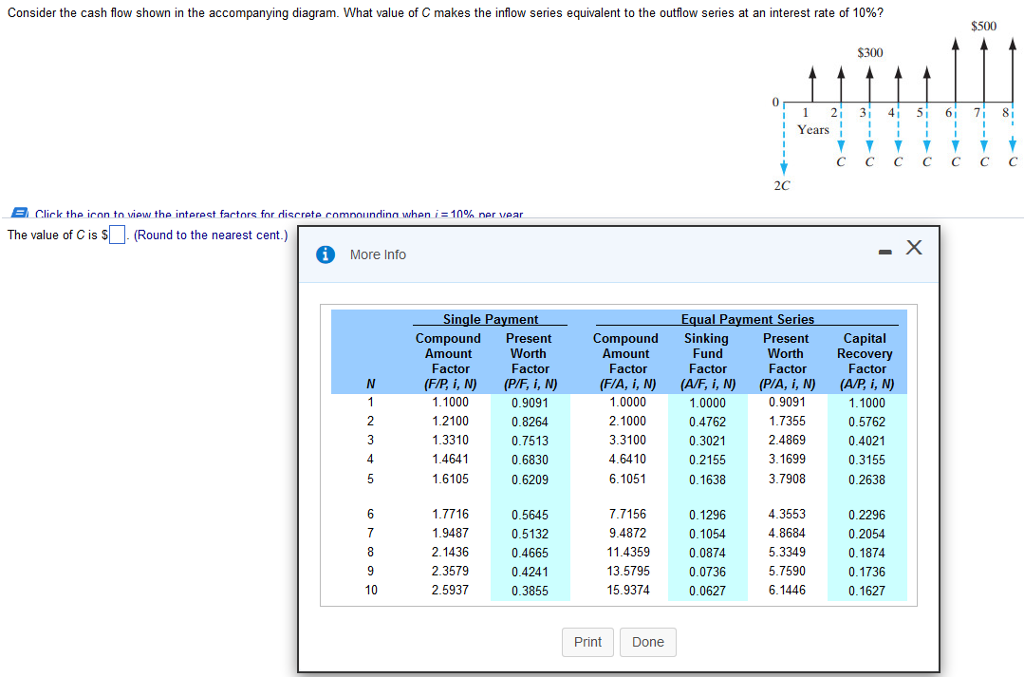
Task: Click the $500 label in the diagram
Action: 984,26
